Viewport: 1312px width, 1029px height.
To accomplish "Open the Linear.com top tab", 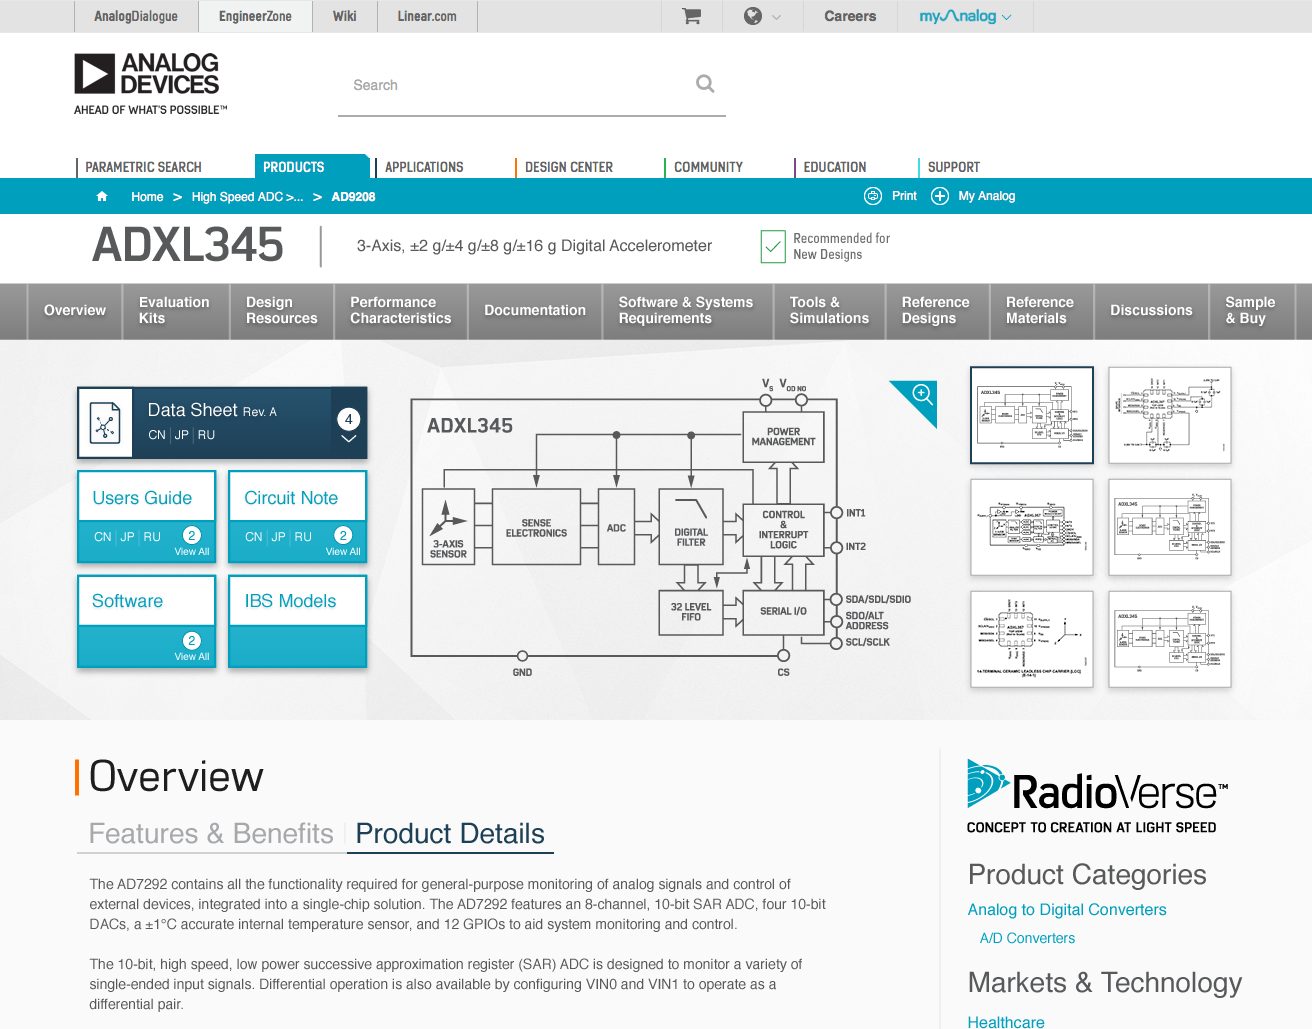I will tap(427, 16).
